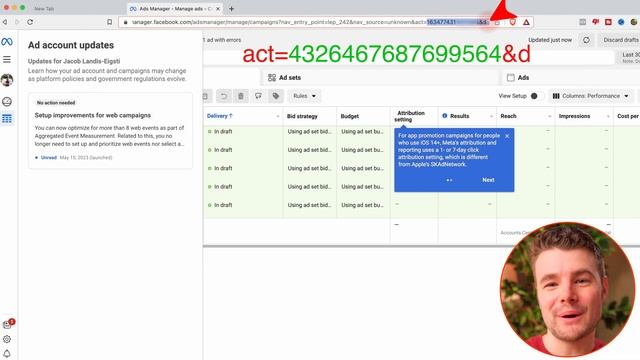Screen dimensions: 640x360
Task: Click the tag icon in the toolbar
Action: 276,96
